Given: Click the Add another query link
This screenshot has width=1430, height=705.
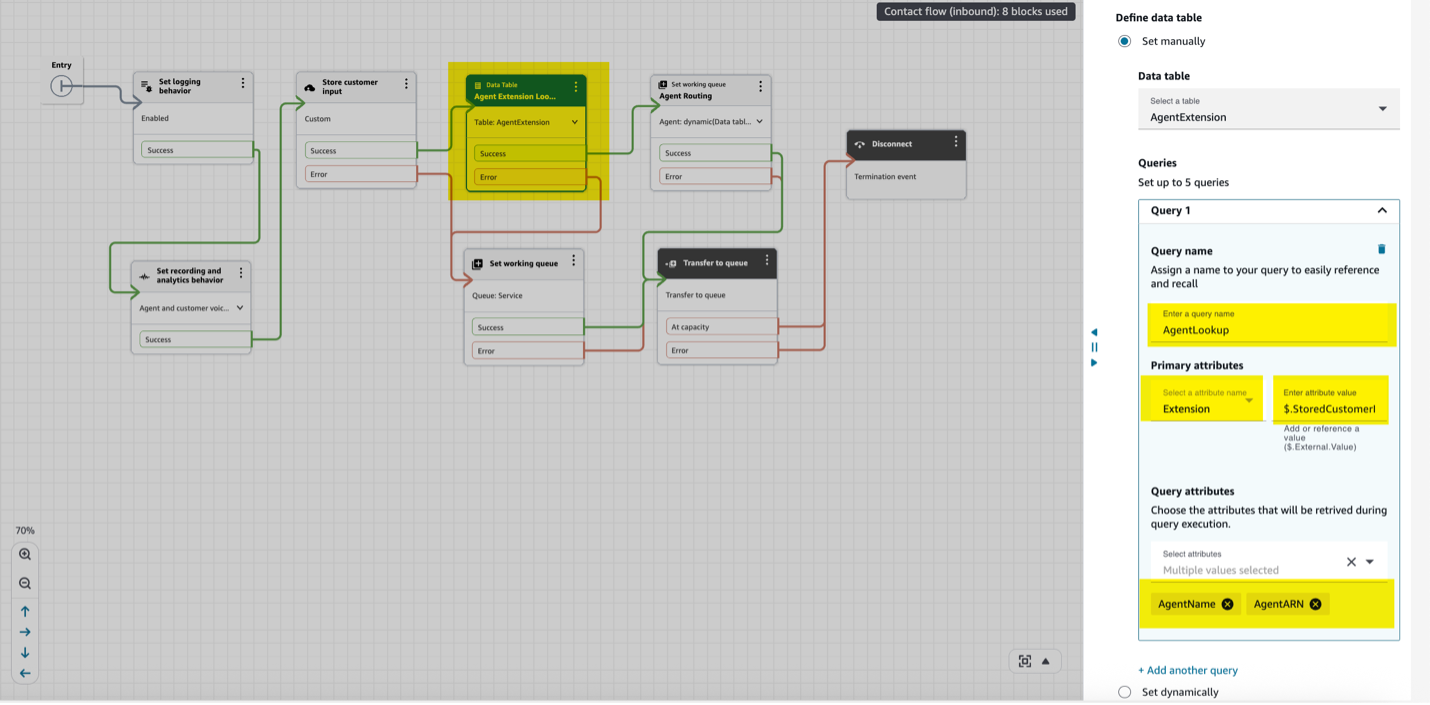Looking at the screenshot, I should [x=1188, y=670].
